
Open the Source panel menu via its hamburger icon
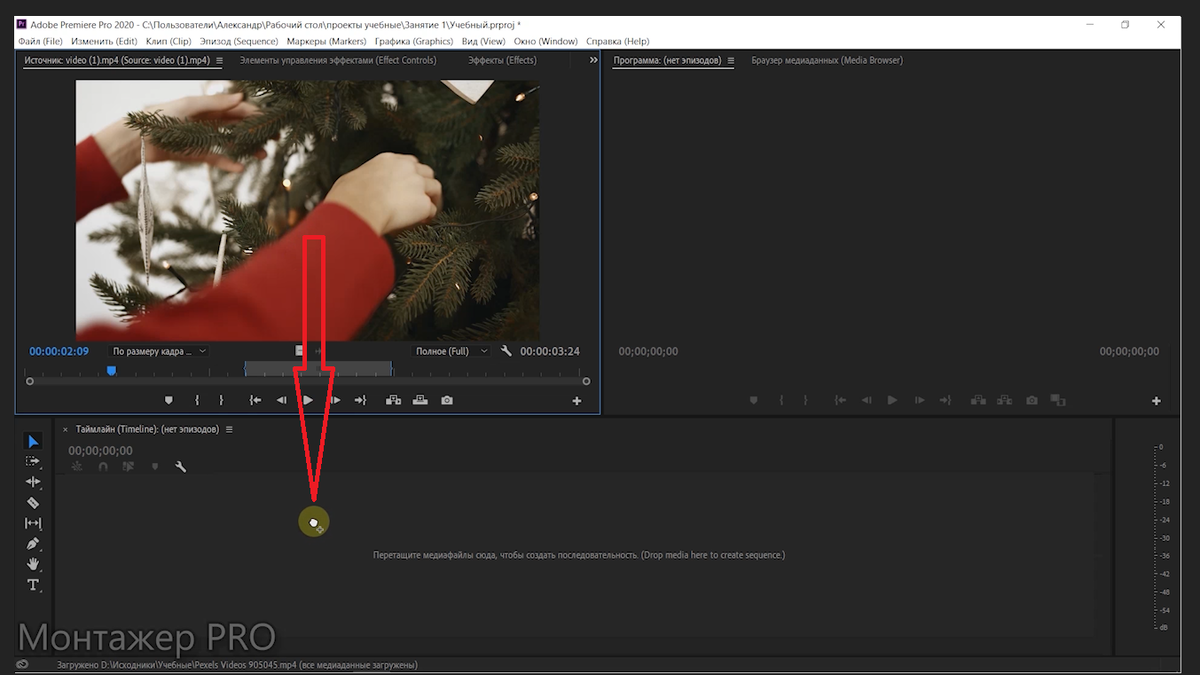[x=218, y=60]
